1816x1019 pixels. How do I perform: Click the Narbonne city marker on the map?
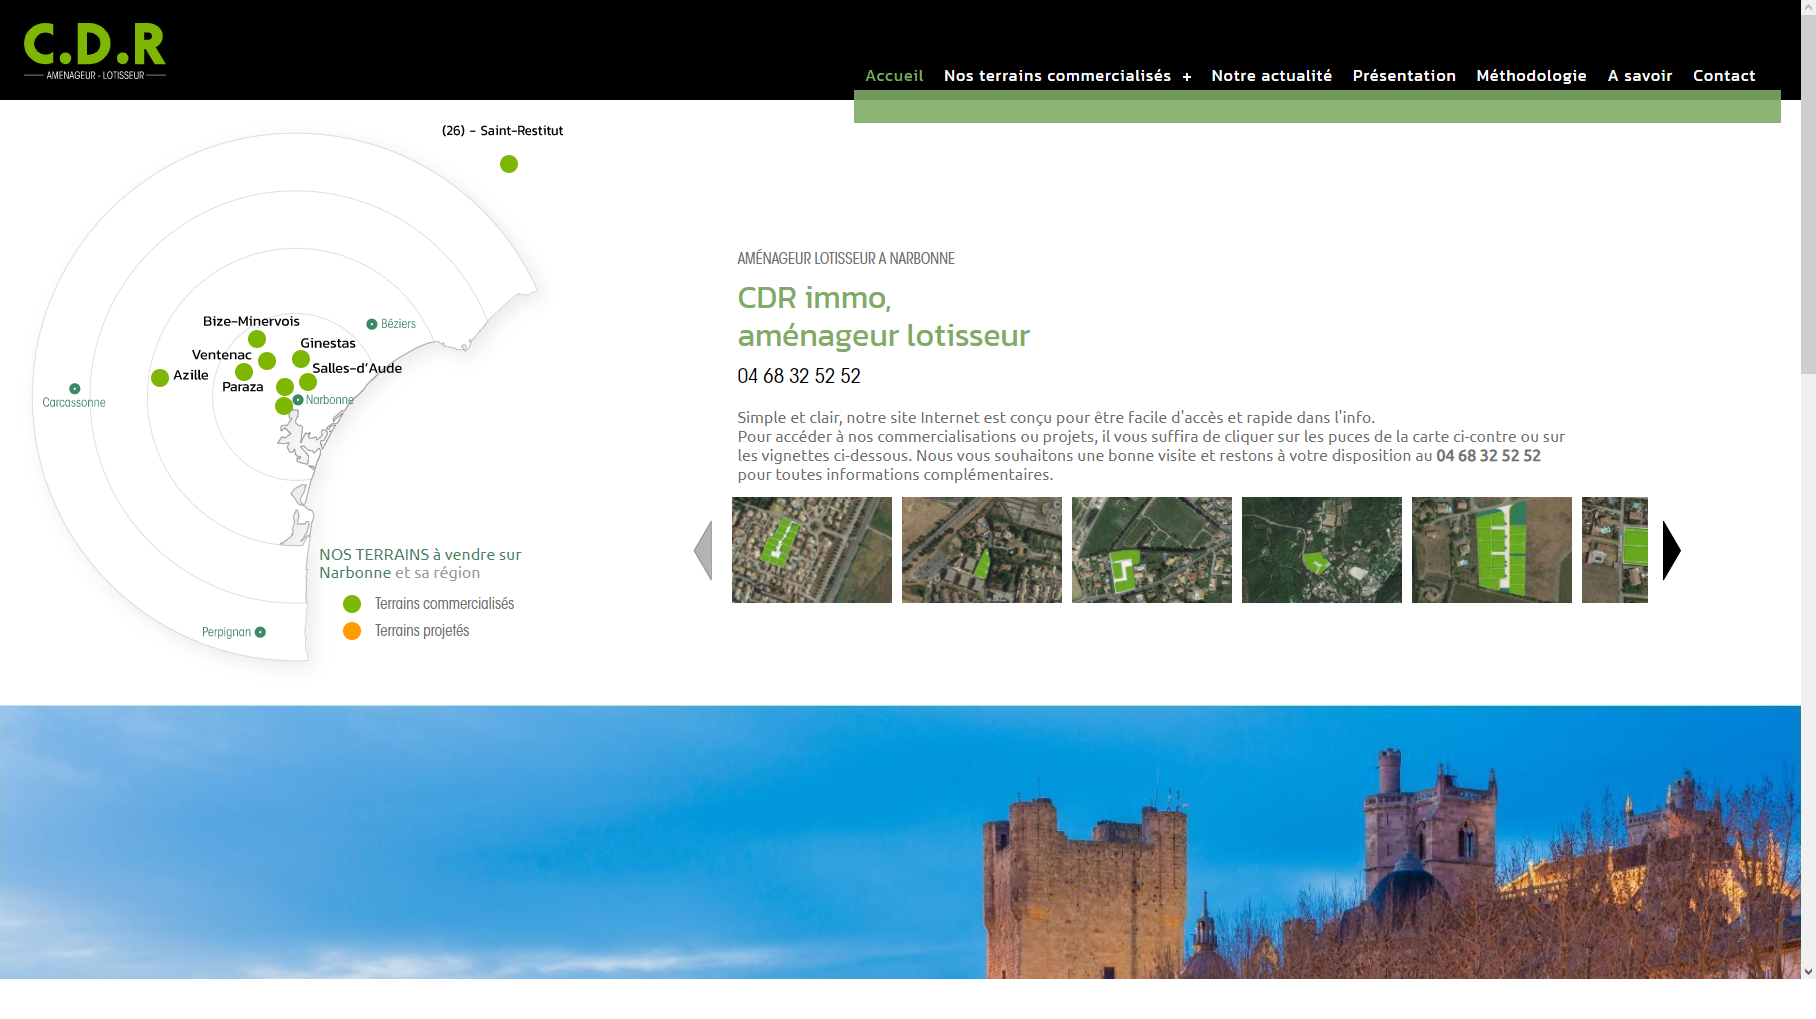[298, 401]
